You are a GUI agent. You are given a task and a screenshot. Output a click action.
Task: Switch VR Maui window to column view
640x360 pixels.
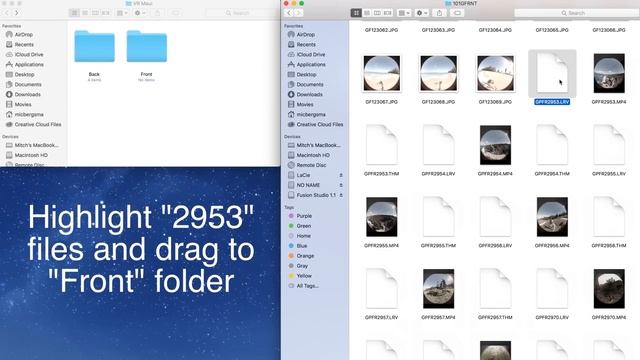pyautogui.click(x=96, y=13)
